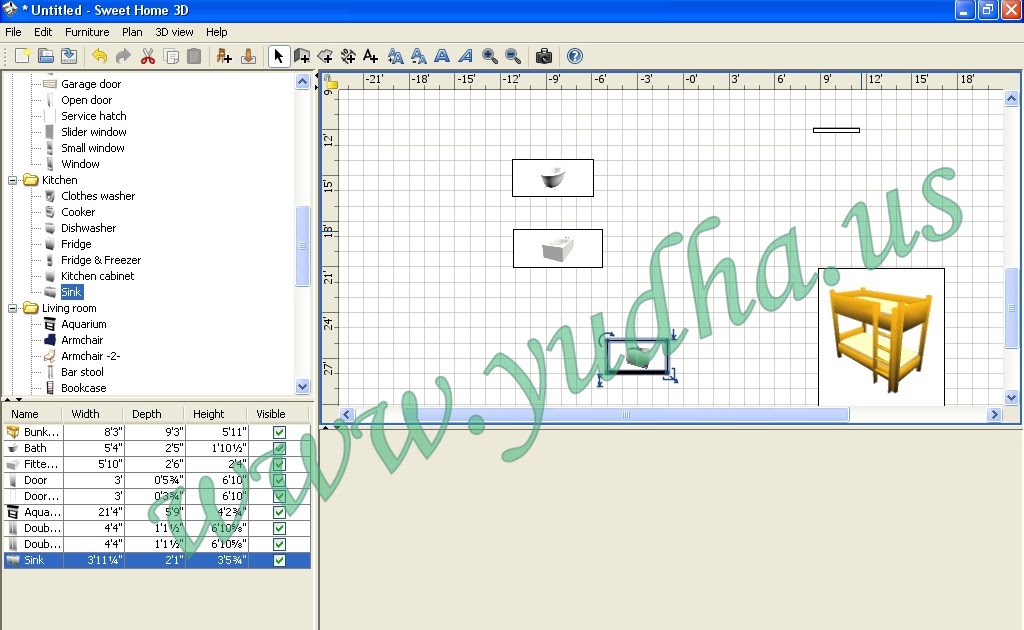Viewport: 1024px width, 630px height.
Task: Open the Plan menu
Action: click(x=132, y=32)
